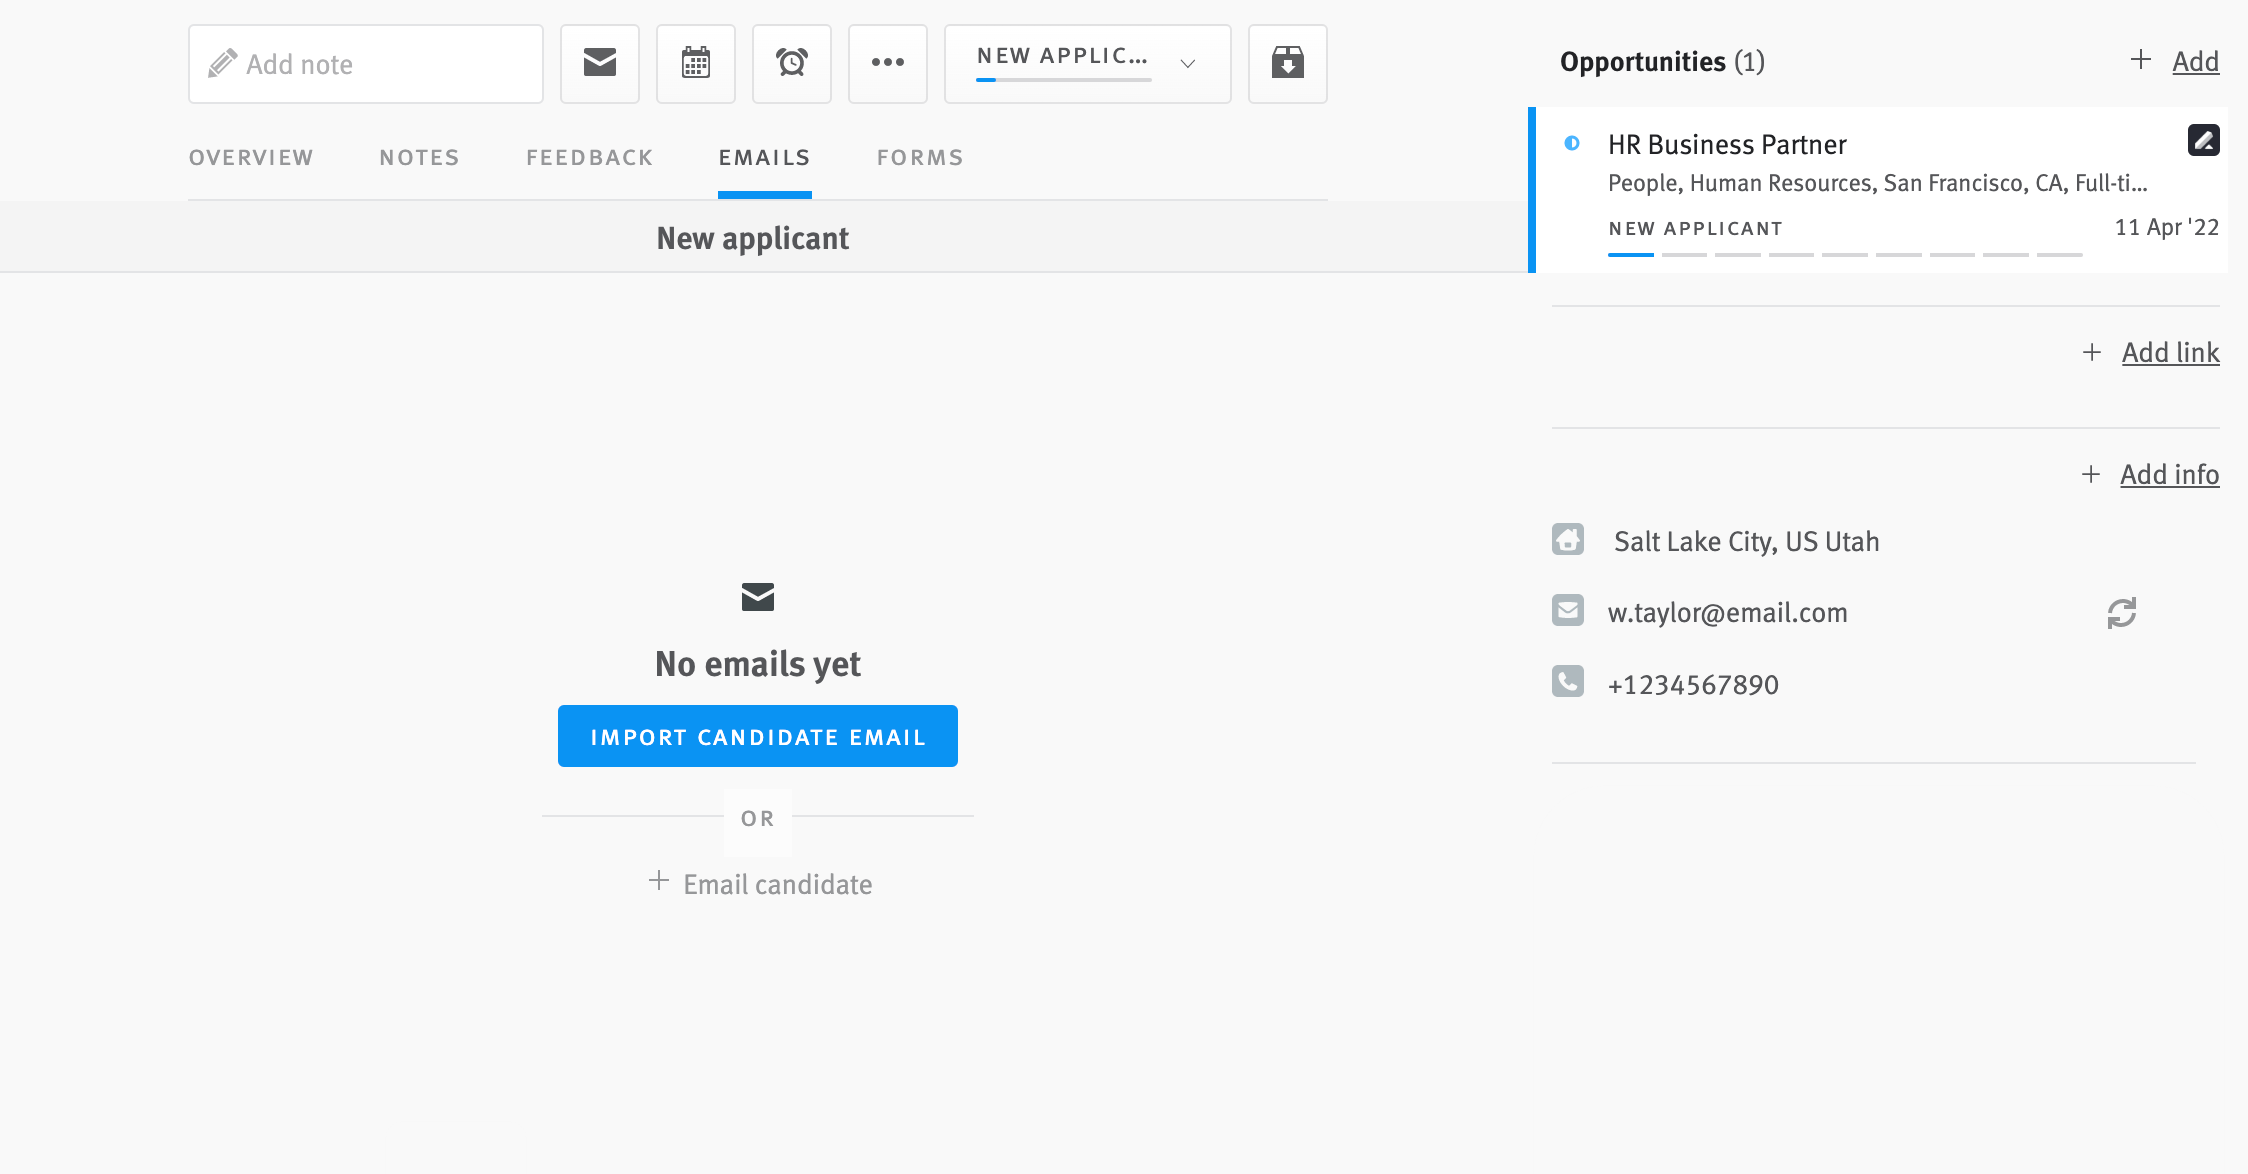The width and height of the screenshot is (2248, 1174).
Task: Open the email compose envelope icon
Action: click(598, 63)
